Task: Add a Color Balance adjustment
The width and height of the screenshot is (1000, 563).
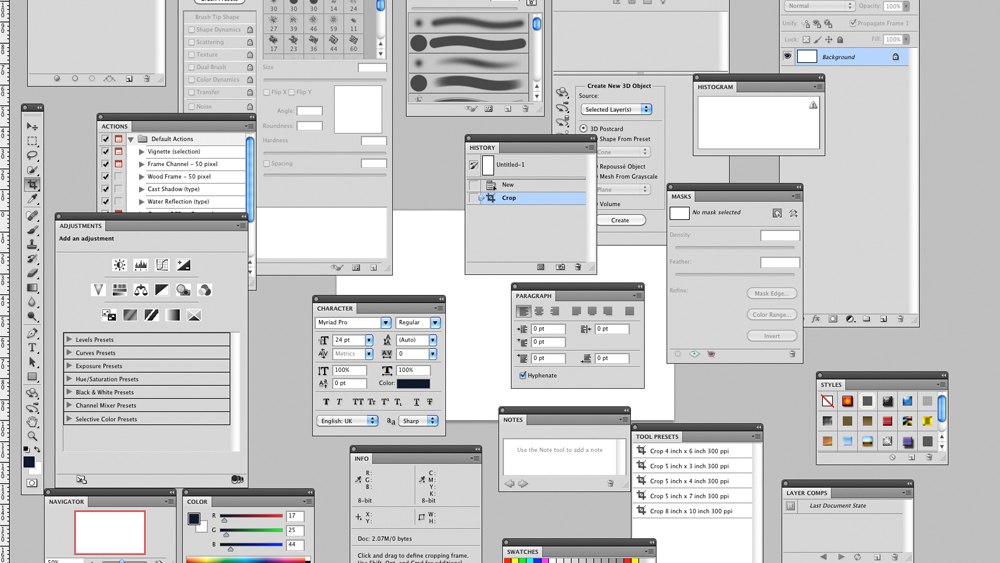Action: click(141, 290)
